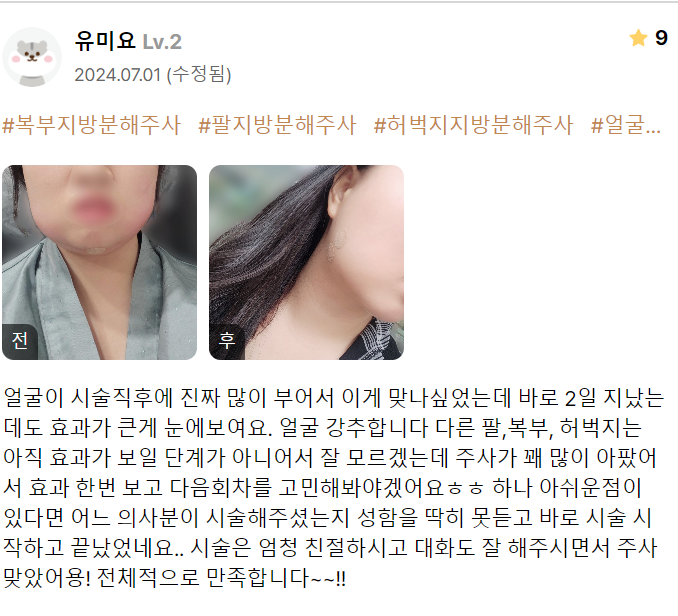Click the (수정됨) edited label
Screen dimensions: 678x616
pos(199,75)
